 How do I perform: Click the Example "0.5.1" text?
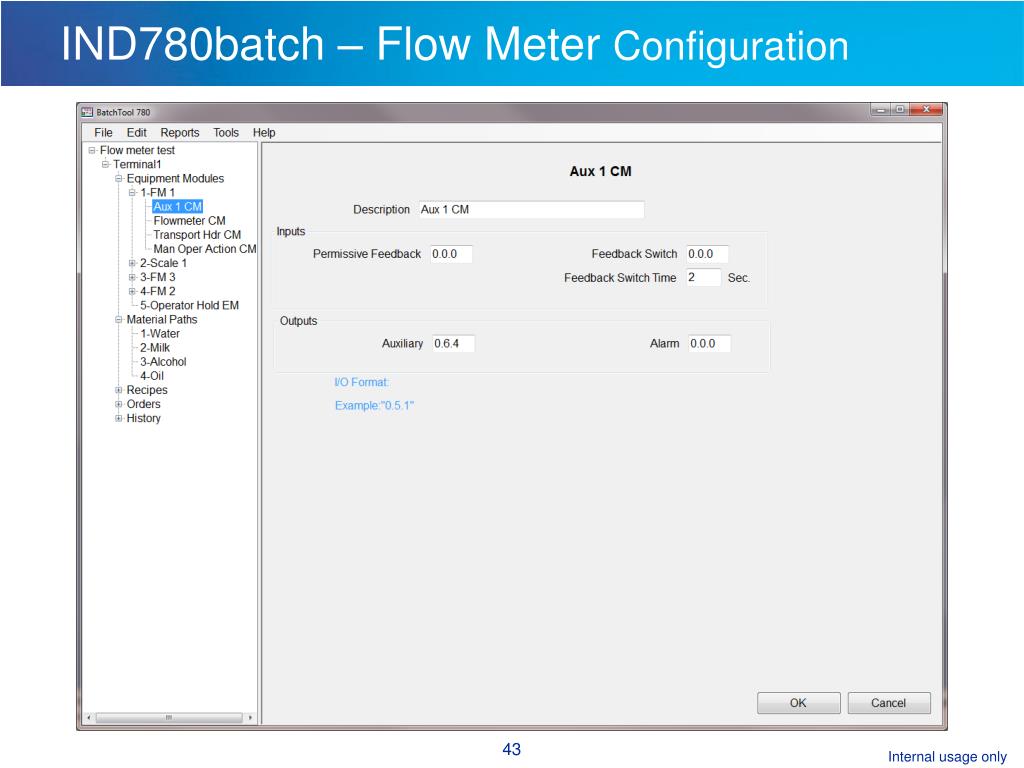[x=374, y=406]
